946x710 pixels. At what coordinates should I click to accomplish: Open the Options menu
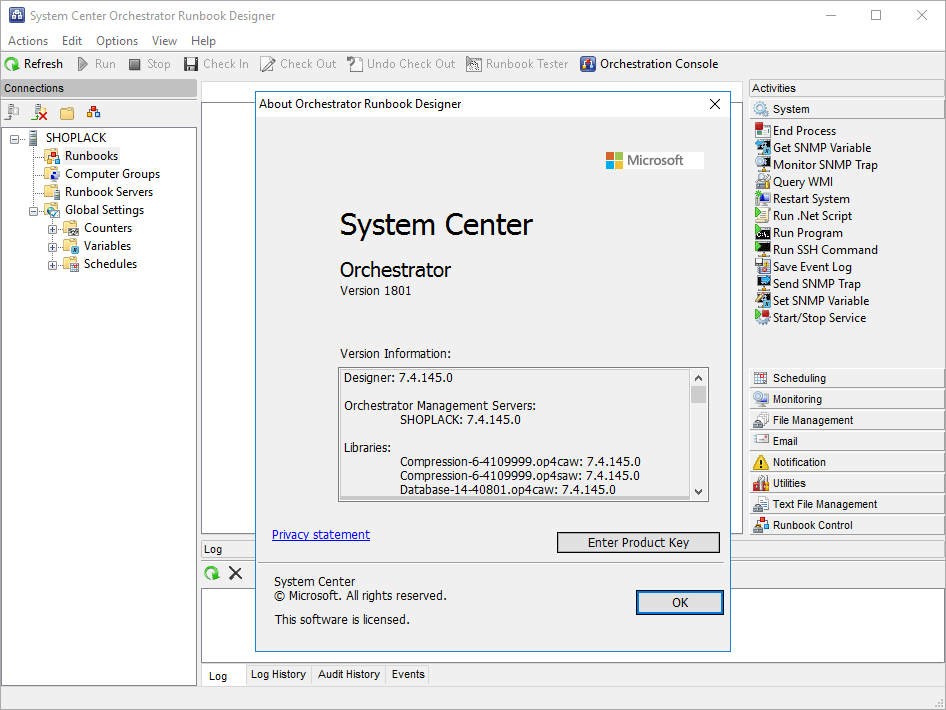pos(117,41)
